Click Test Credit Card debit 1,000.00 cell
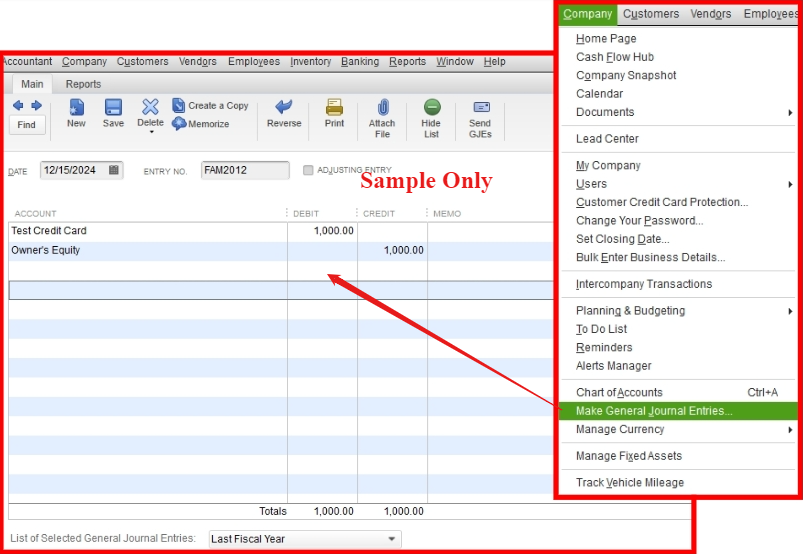Image resolution: width=803 pixels, height=554 pixels. [x=323, y=231]
